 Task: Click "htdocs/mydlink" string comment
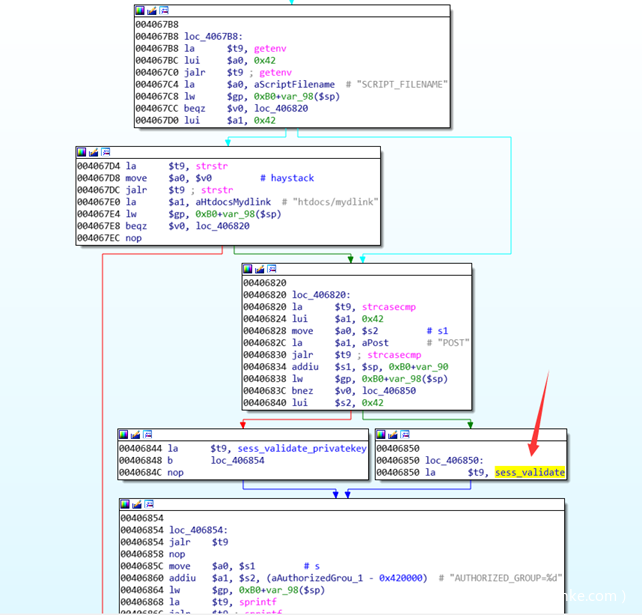click(335, 202)
